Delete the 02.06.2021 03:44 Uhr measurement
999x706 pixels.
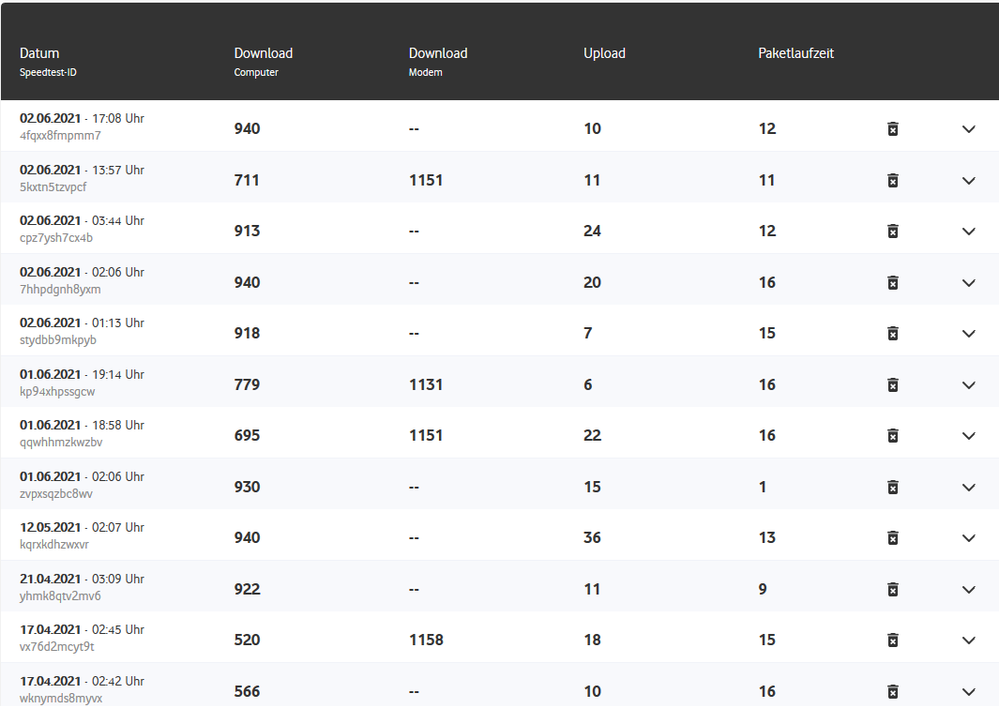coord(892,231)
